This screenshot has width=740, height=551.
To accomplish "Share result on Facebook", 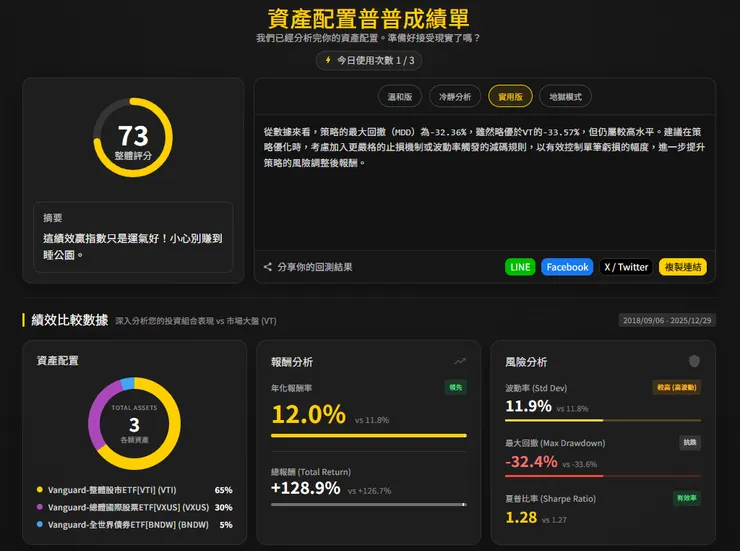I will click(x=567, y=267).
